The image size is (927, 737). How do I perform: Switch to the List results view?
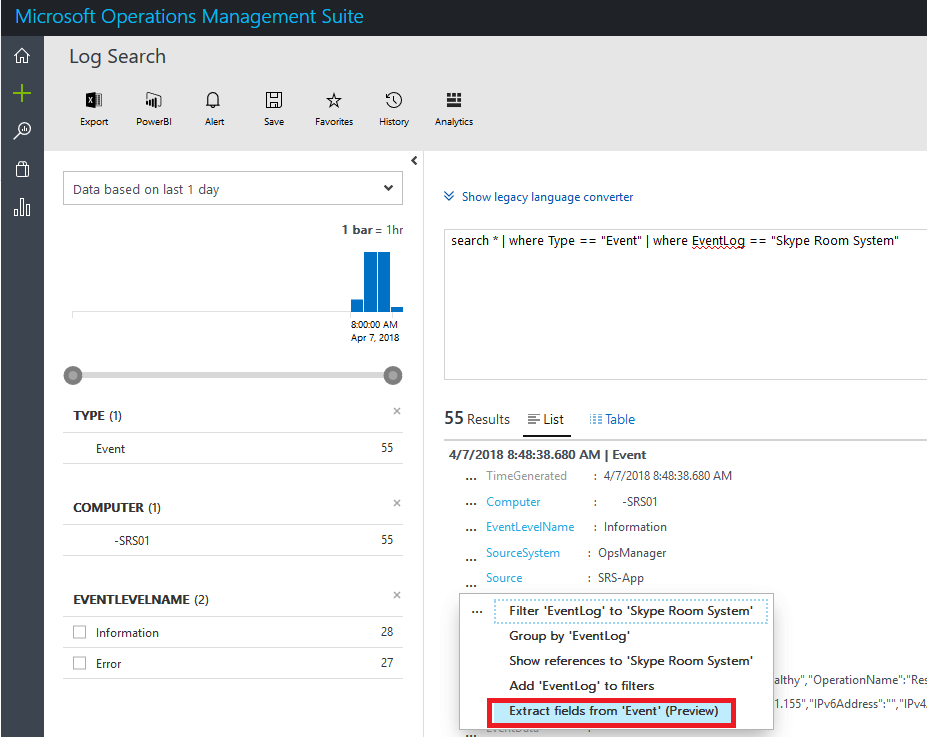(x=546, y=420)
